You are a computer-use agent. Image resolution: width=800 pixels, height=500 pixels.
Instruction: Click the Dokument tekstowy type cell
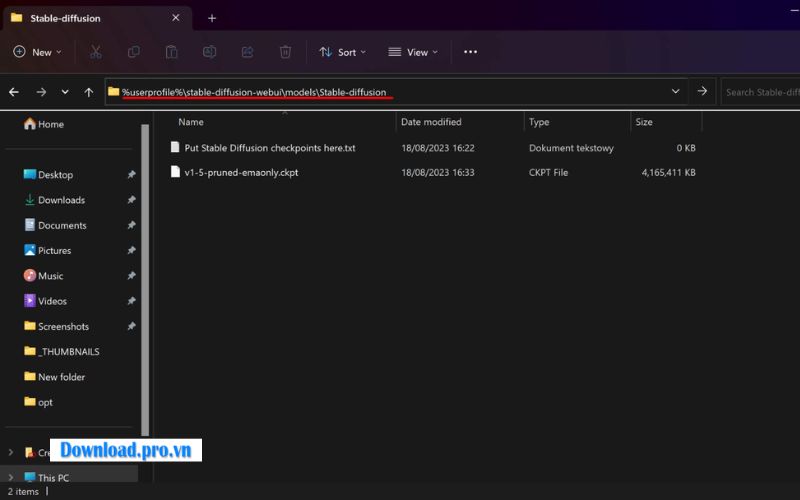(571, 148)
